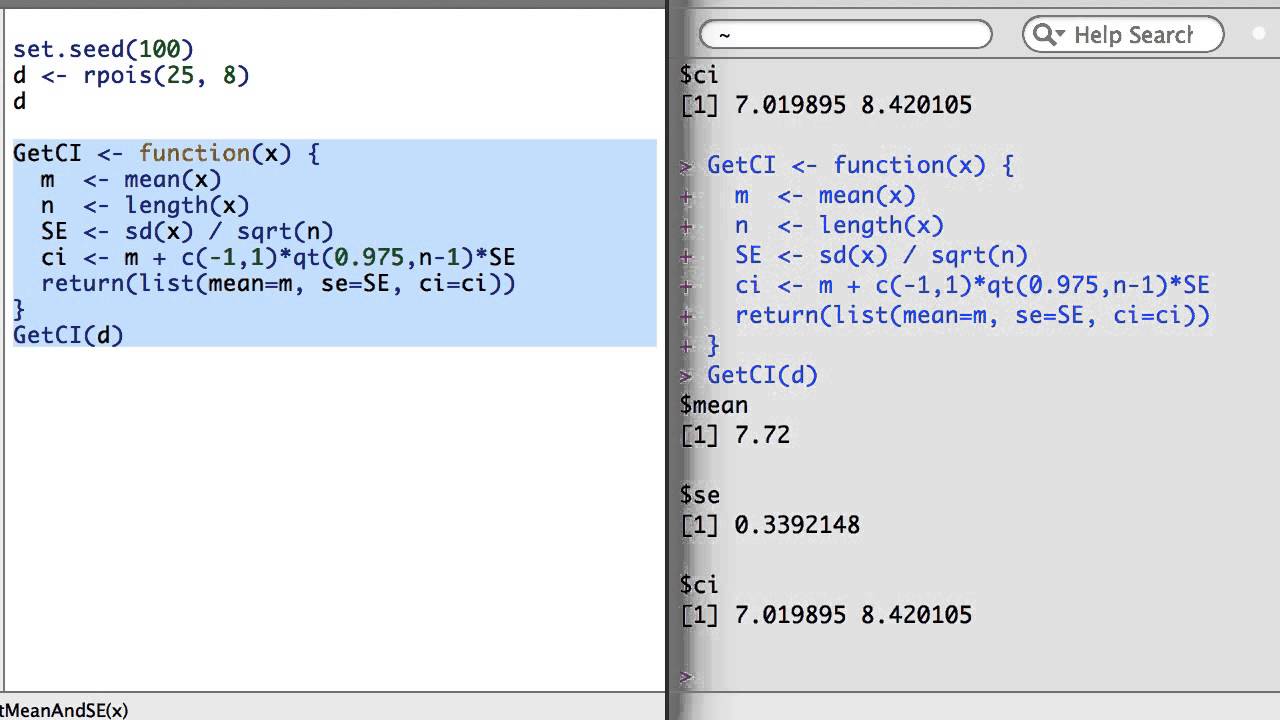
Task: Click the $mean label in console output
Action: (713, 405)
